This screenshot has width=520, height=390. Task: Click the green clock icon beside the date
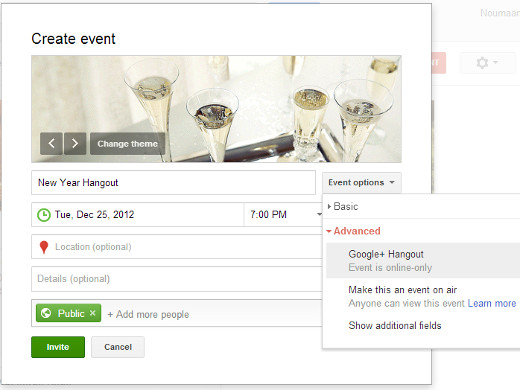[44, 215]
